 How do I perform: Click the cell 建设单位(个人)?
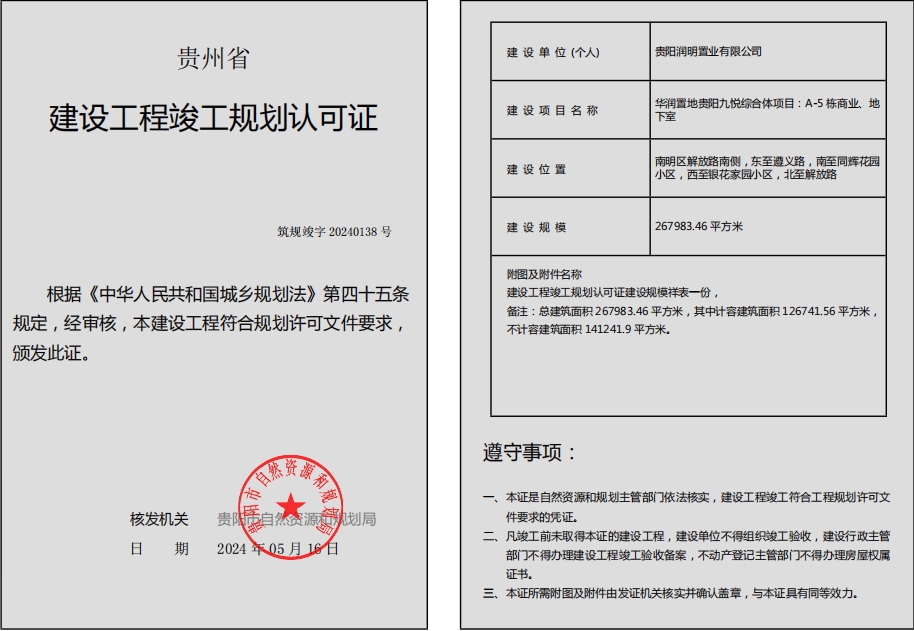(570, 51)
